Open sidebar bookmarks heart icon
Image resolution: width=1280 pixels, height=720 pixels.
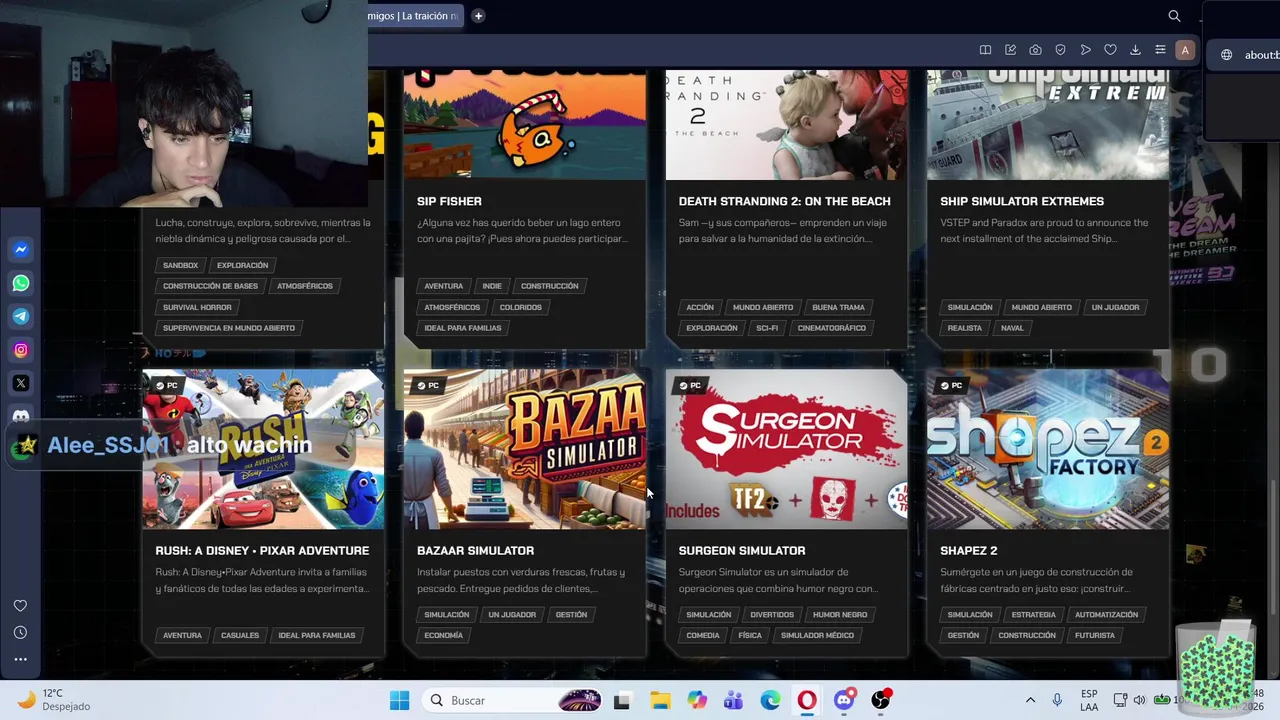click(20, 606)
